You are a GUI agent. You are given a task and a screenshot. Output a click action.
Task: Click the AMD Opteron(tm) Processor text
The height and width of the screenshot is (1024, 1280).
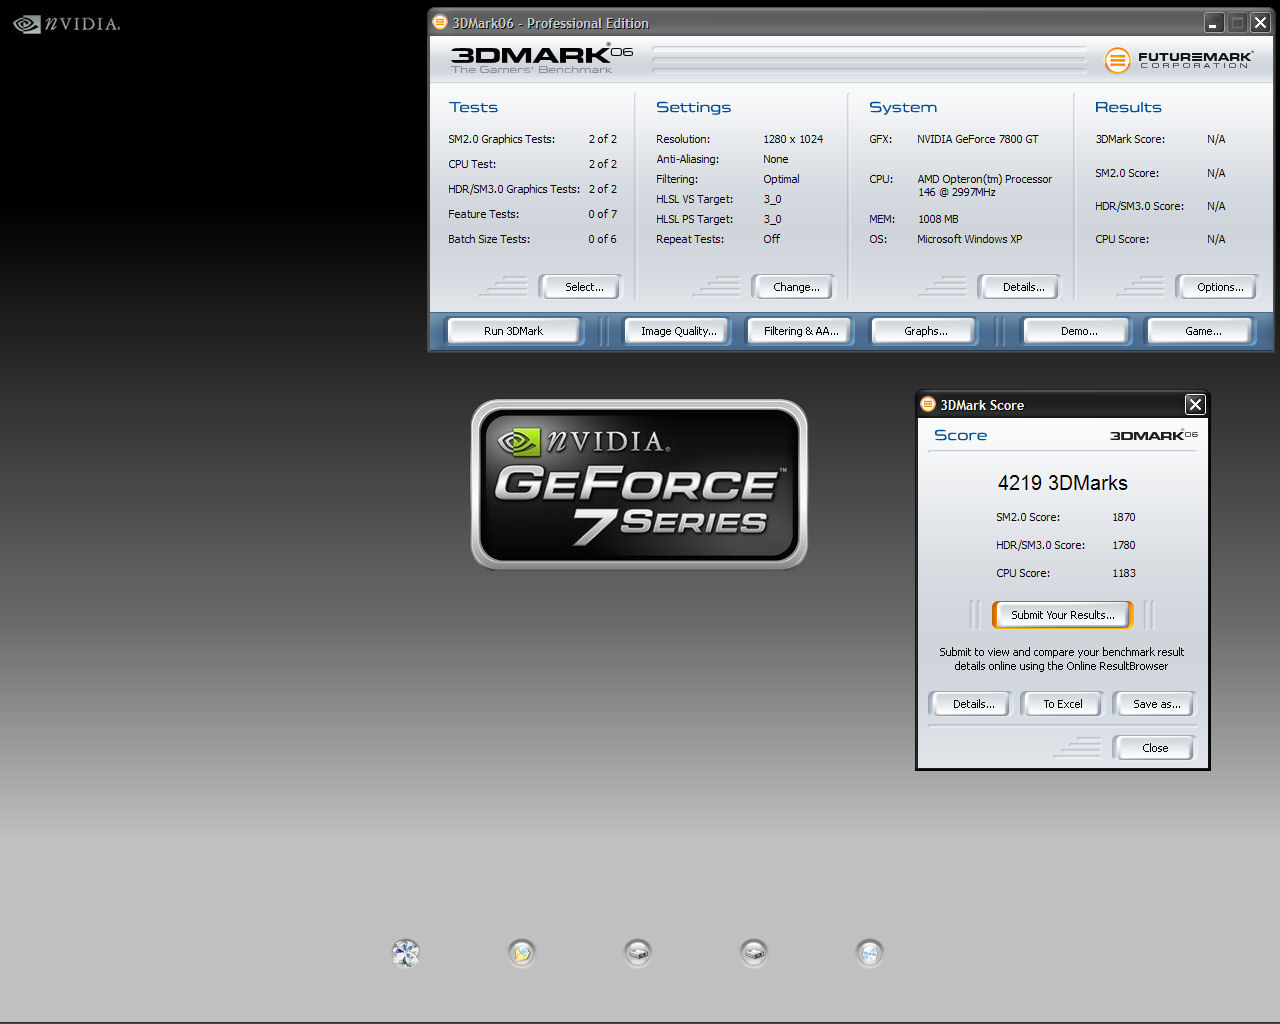pos(985,179)
